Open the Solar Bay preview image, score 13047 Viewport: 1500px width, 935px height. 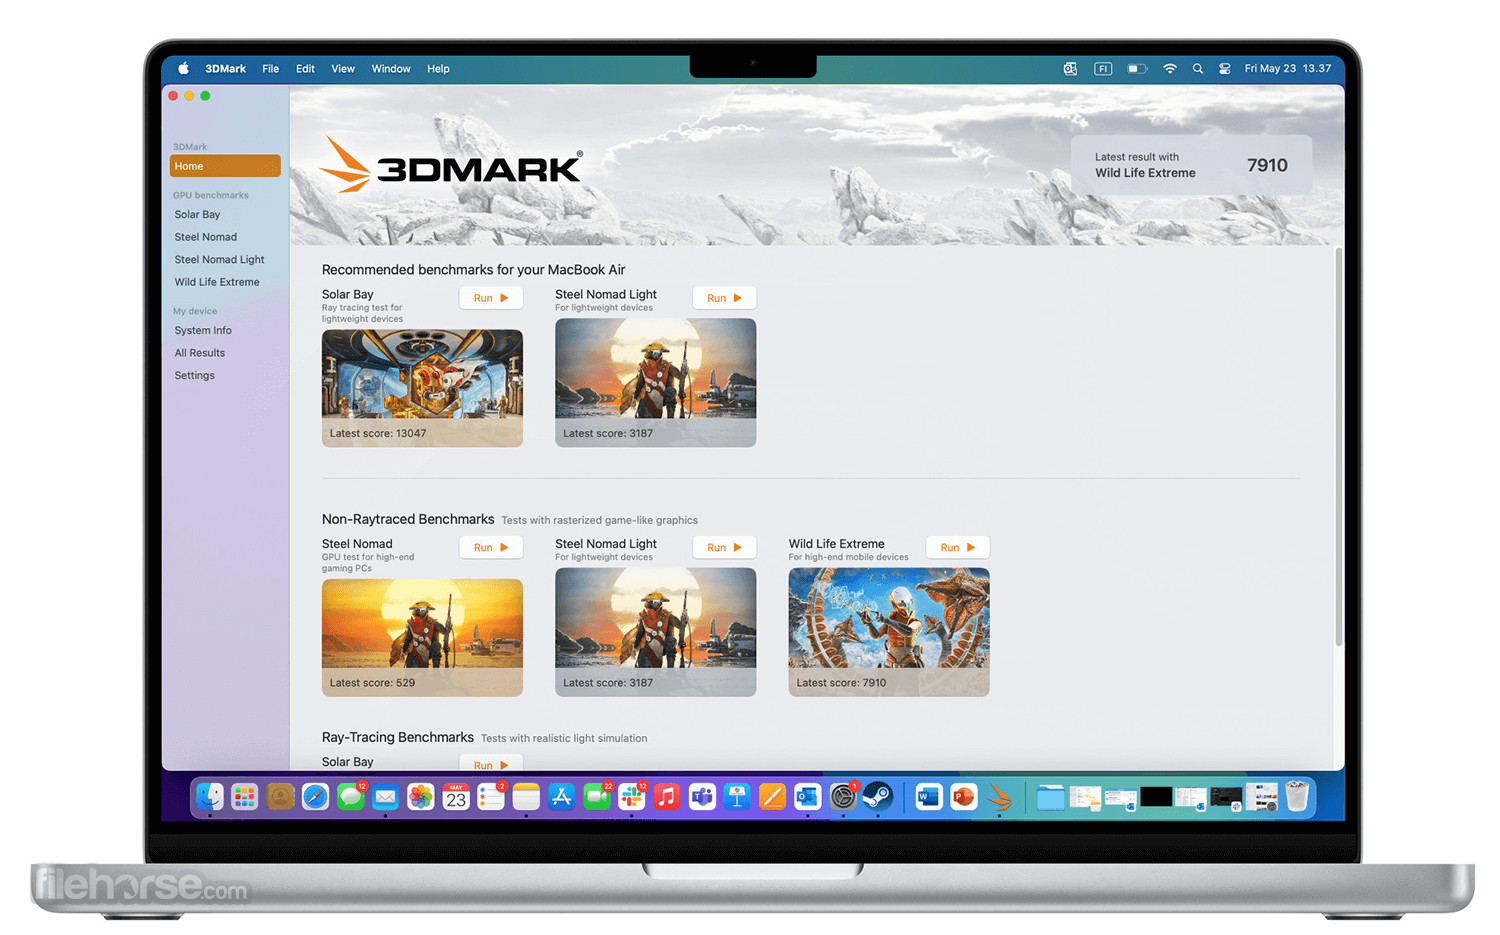(422, 388)
